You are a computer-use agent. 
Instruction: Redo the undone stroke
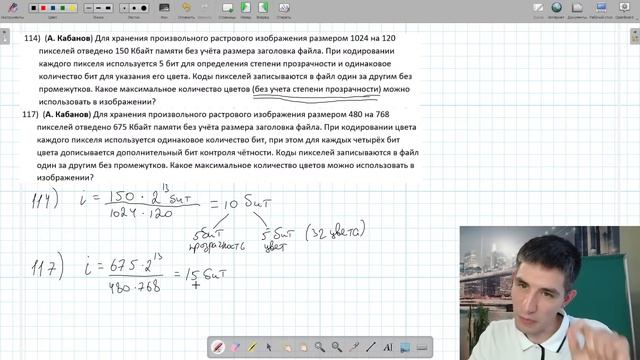[205, 8]
